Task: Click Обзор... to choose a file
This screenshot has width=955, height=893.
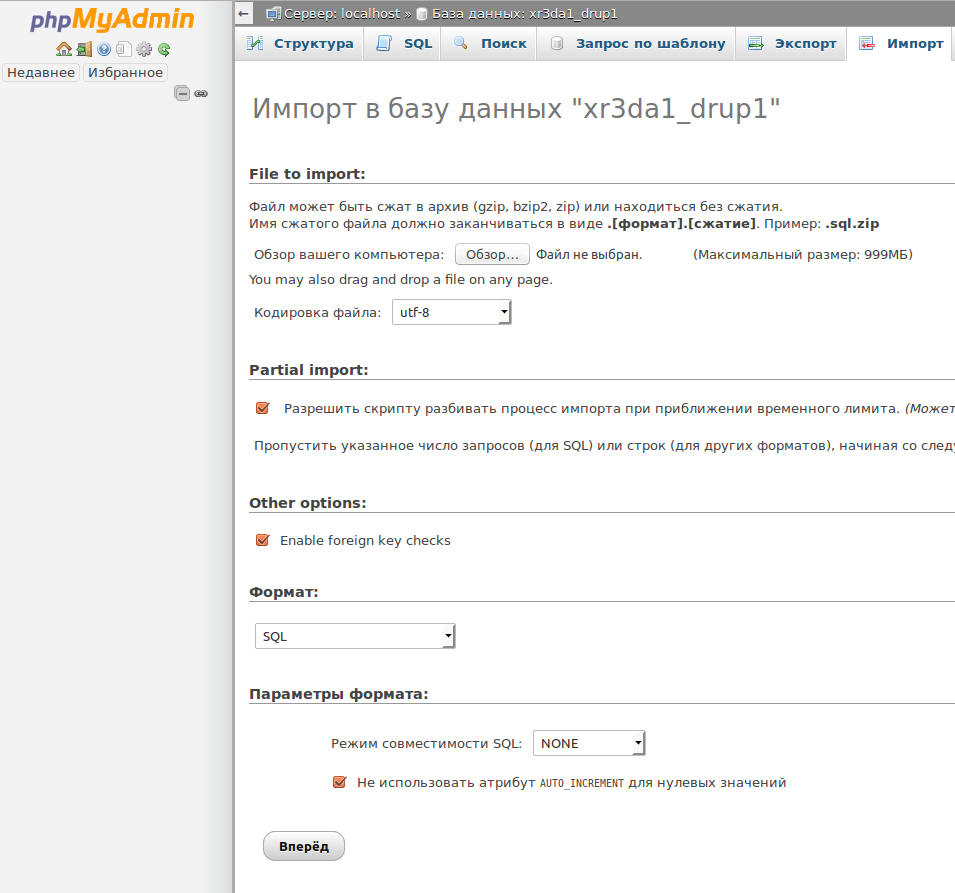Action: pyautogui.click(x=492, y=255)
